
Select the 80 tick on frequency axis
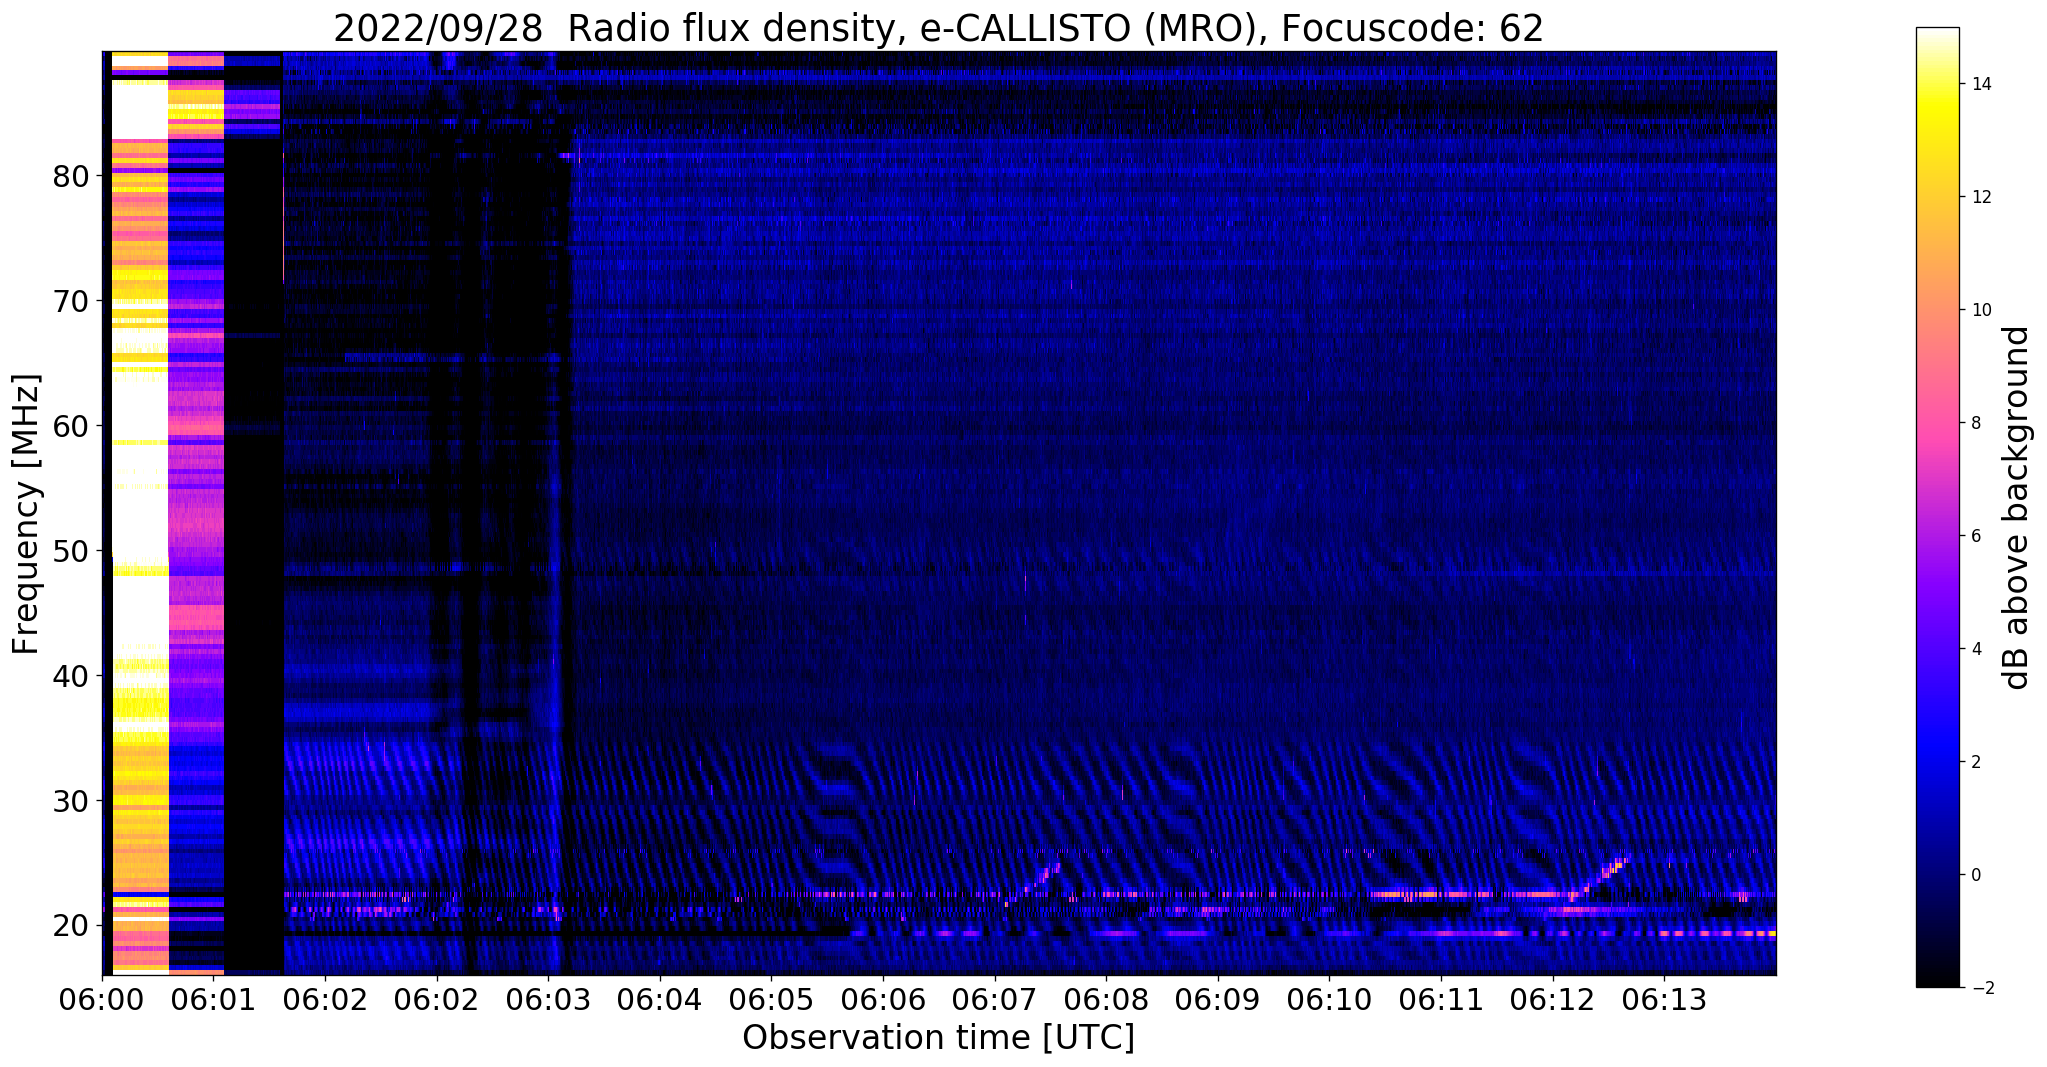click(x=71, y=176)
